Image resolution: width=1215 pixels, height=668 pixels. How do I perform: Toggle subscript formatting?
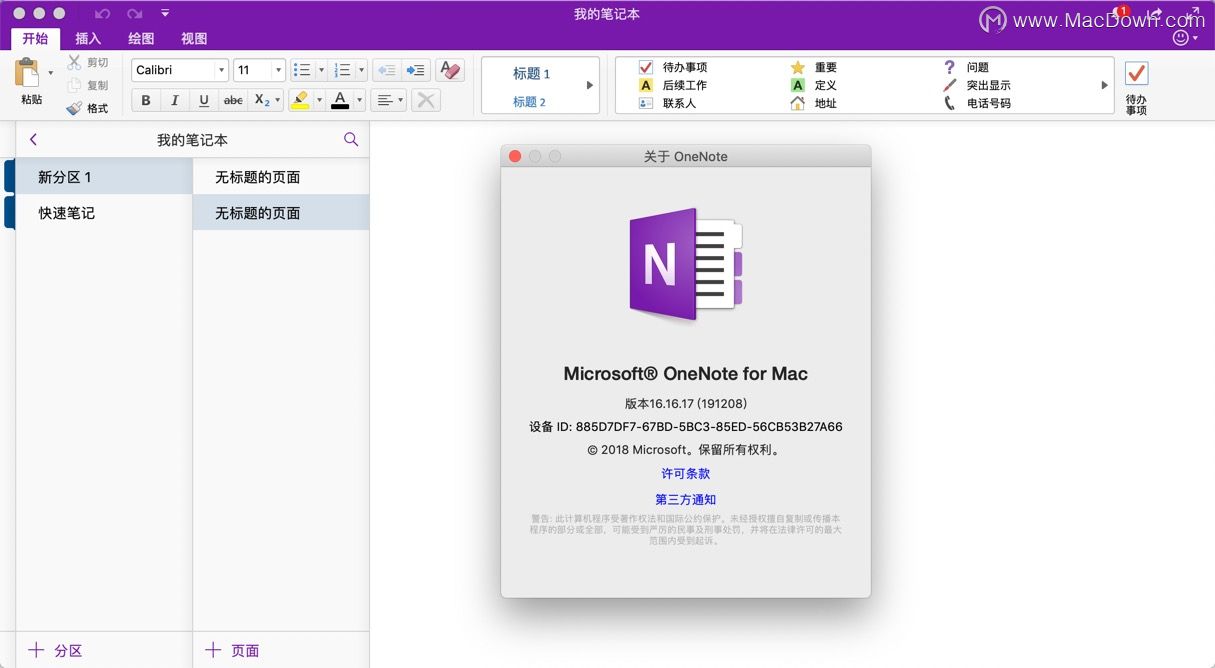click(x=260, y=100)
